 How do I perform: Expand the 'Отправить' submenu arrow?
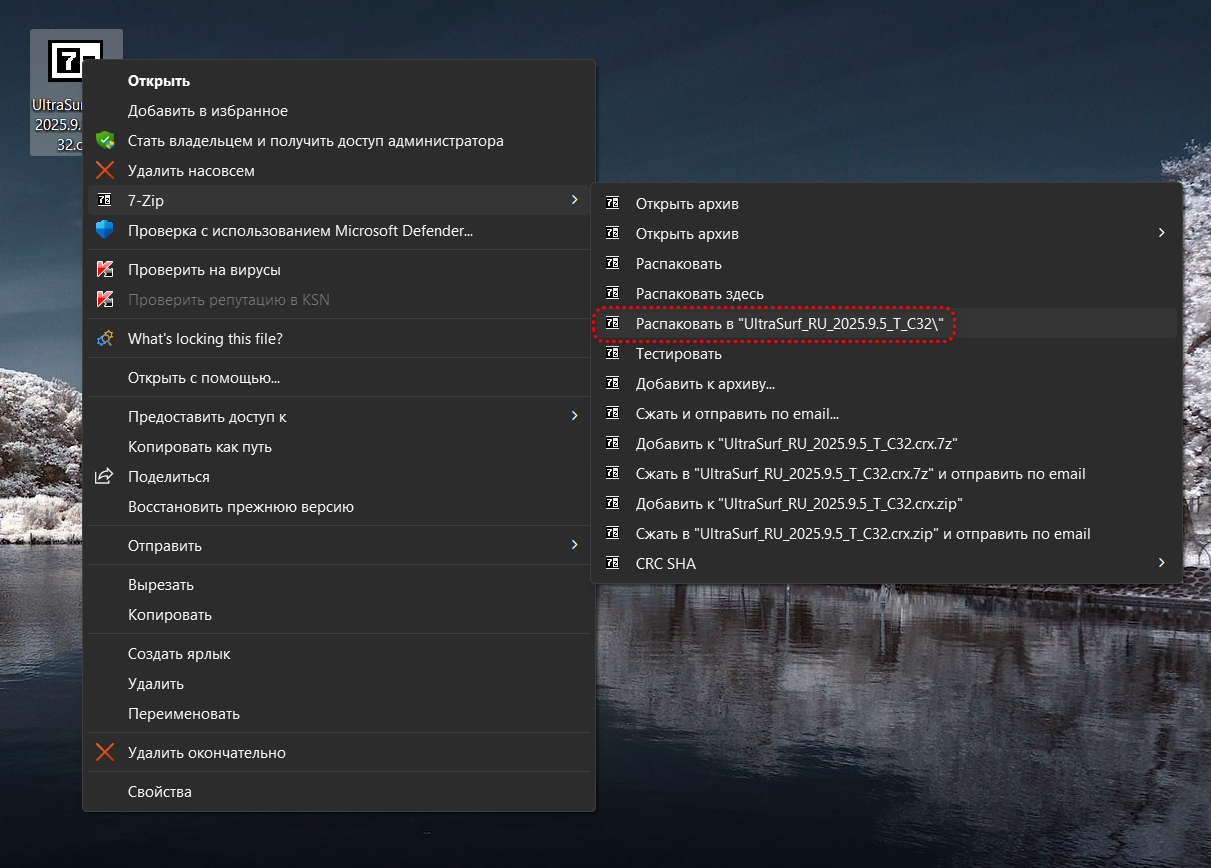(x=574, y=545)
